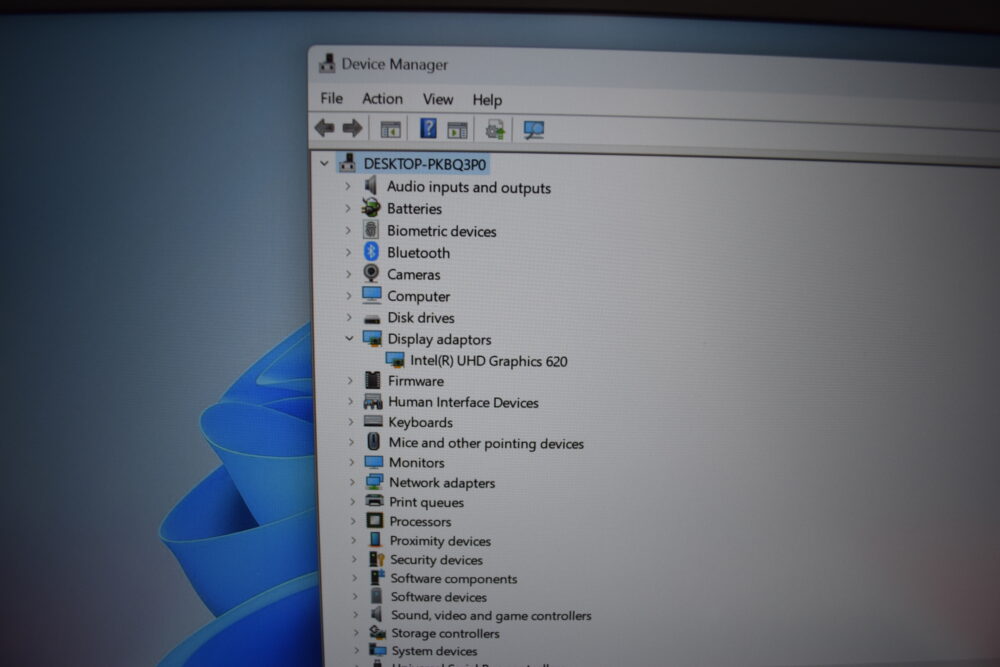Expand the Bluetooth chevron
Viewport: 1000px width, 667px height.
point(348,252)
